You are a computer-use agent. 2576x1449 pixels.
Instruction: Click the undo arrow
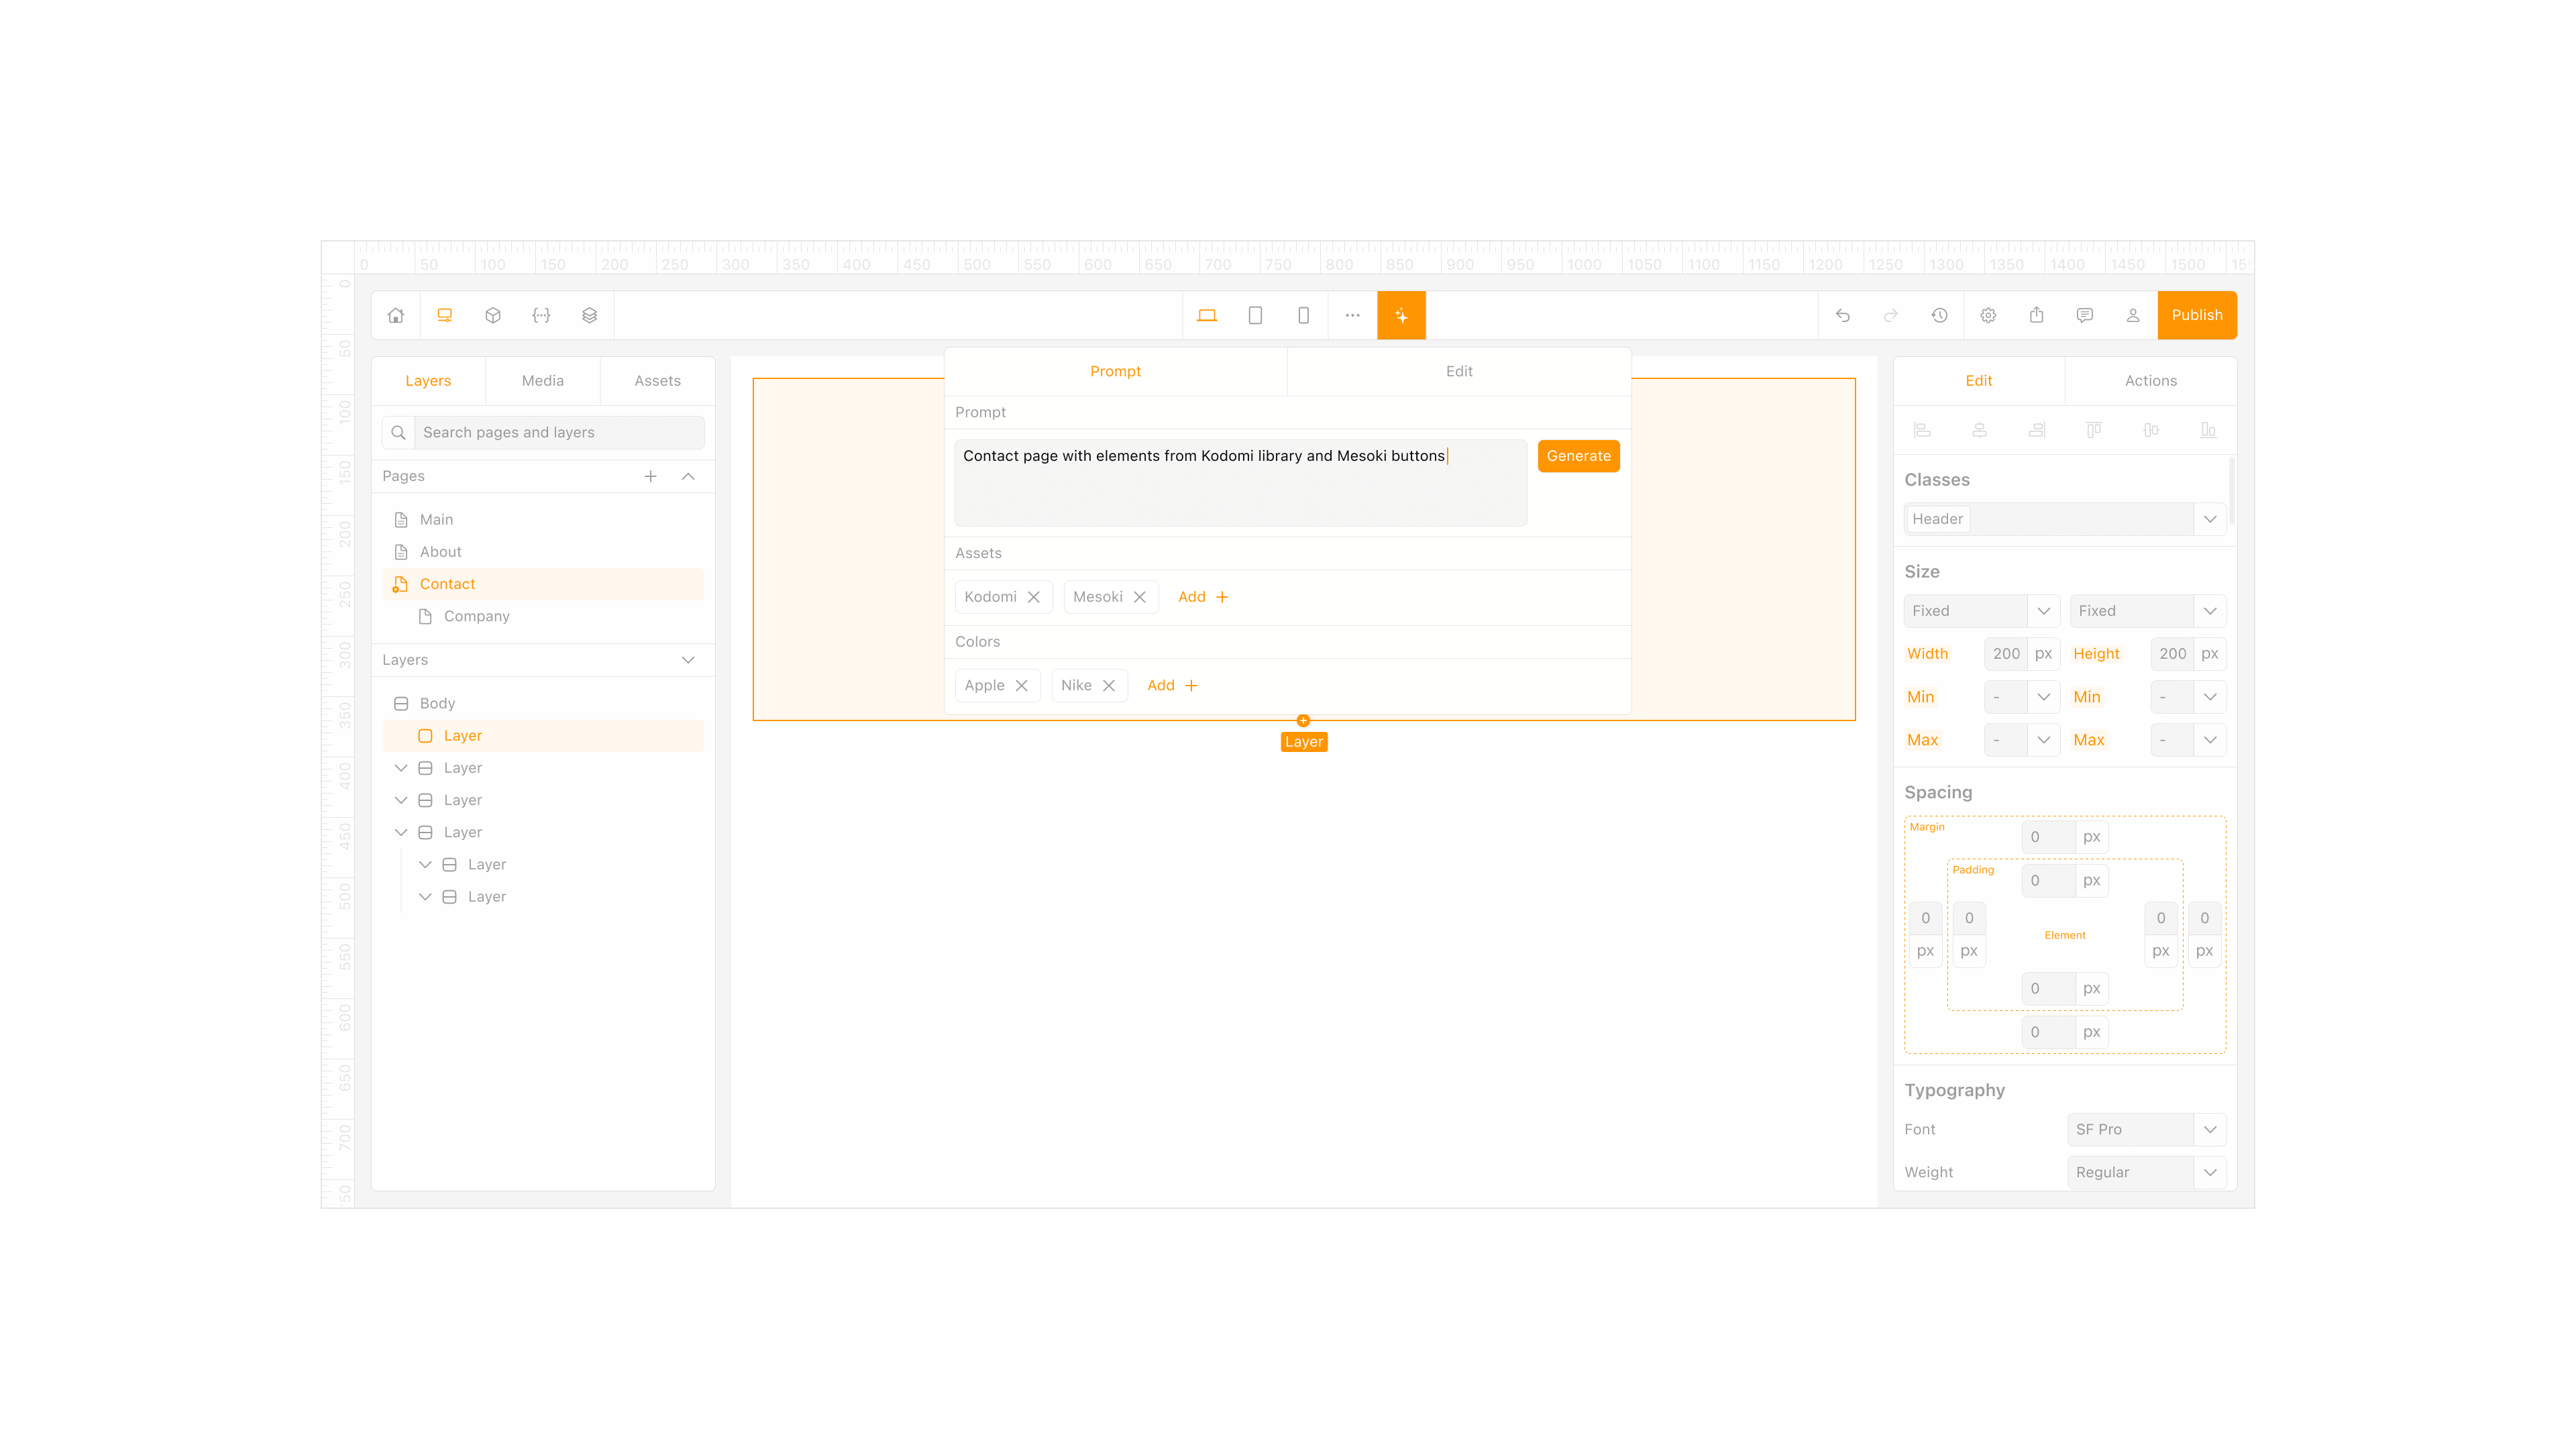pos(1843,315)
